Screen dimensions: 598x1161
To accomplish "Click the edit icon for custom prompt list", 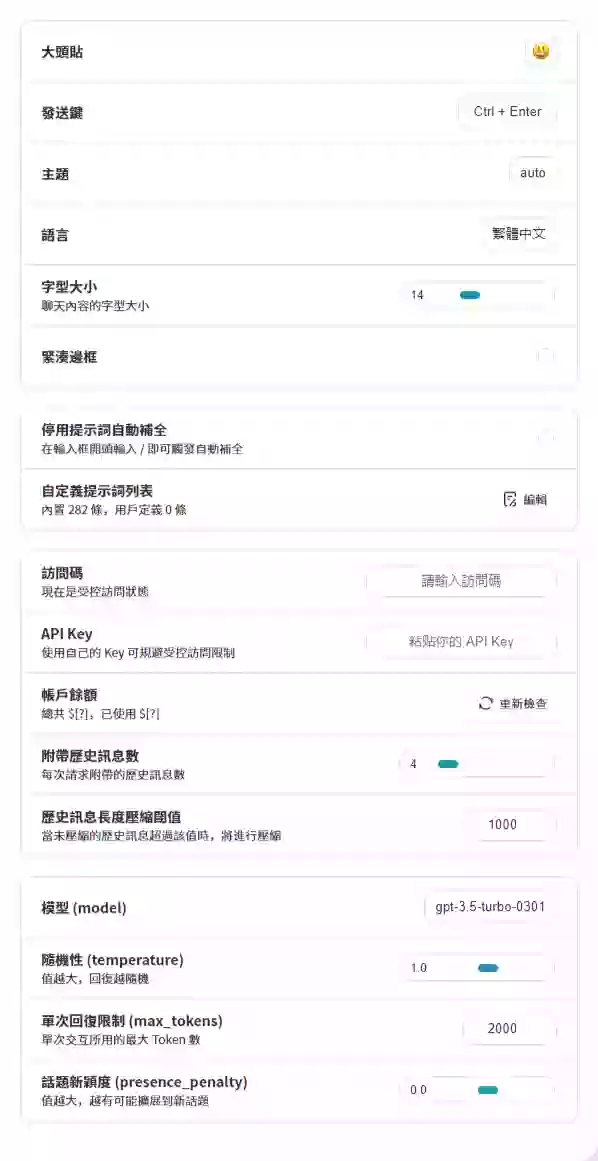I will (x=509, y=500).
